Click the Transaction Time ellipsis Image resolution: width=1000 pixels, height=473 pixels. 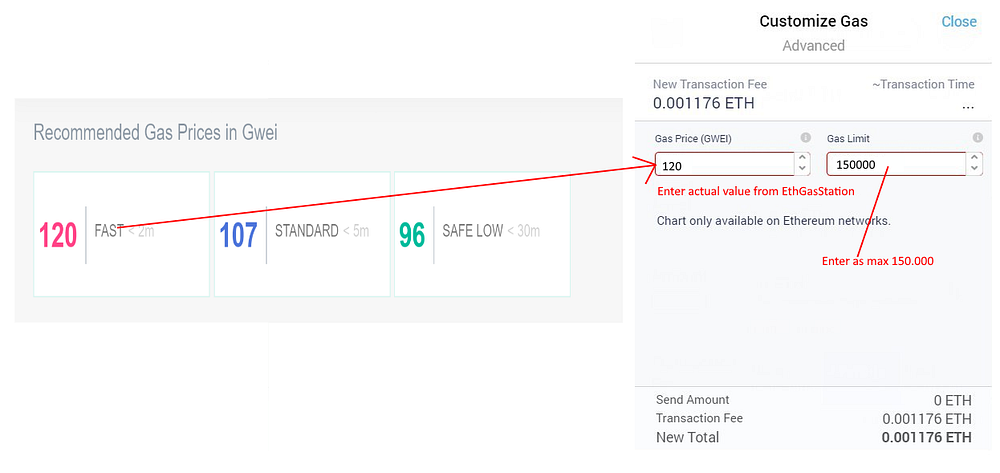tap(968, 105)
